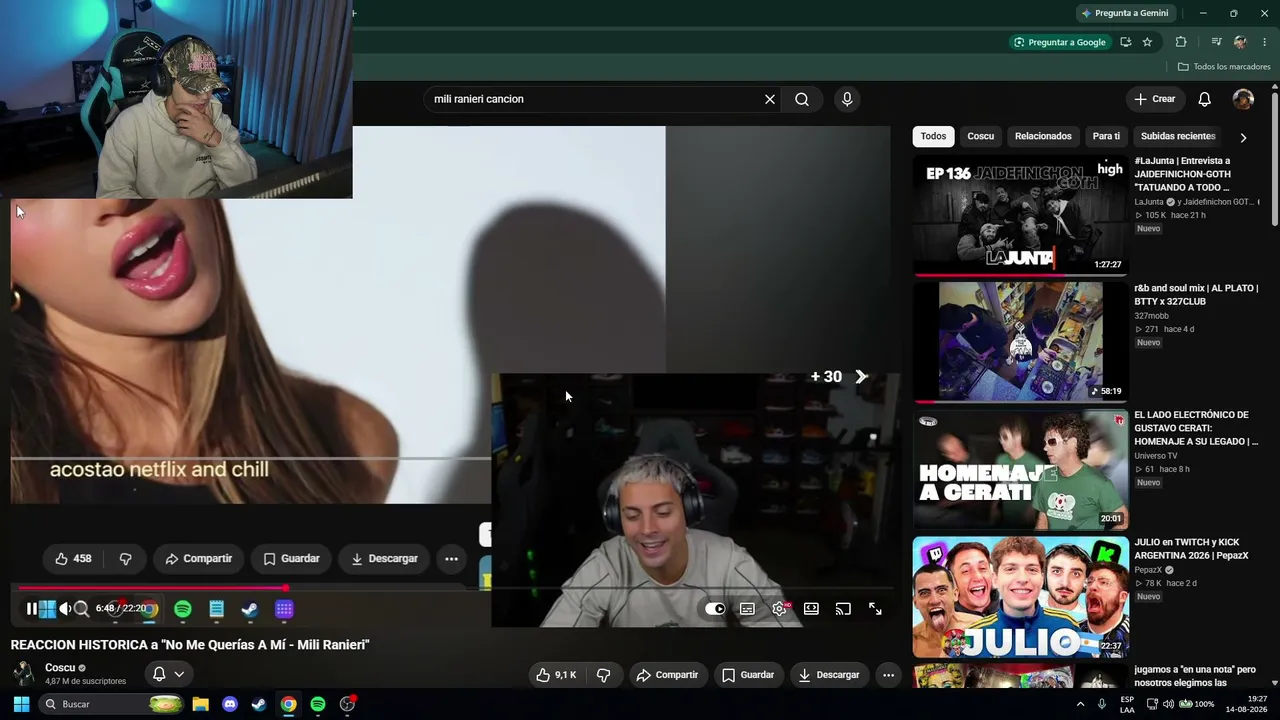Open the subscription notification bell dropdown
The width and height of the screenshot is (1280, 720).
[168, 674]
